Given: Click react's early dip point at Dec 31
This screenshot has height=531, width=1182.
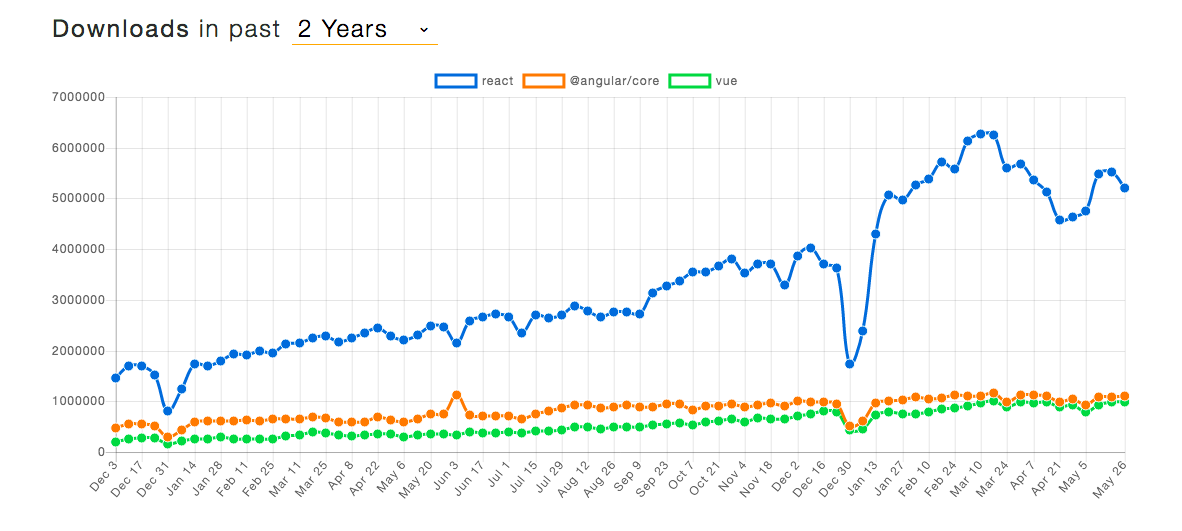Looking at the screenshot, I should [168, 411].
